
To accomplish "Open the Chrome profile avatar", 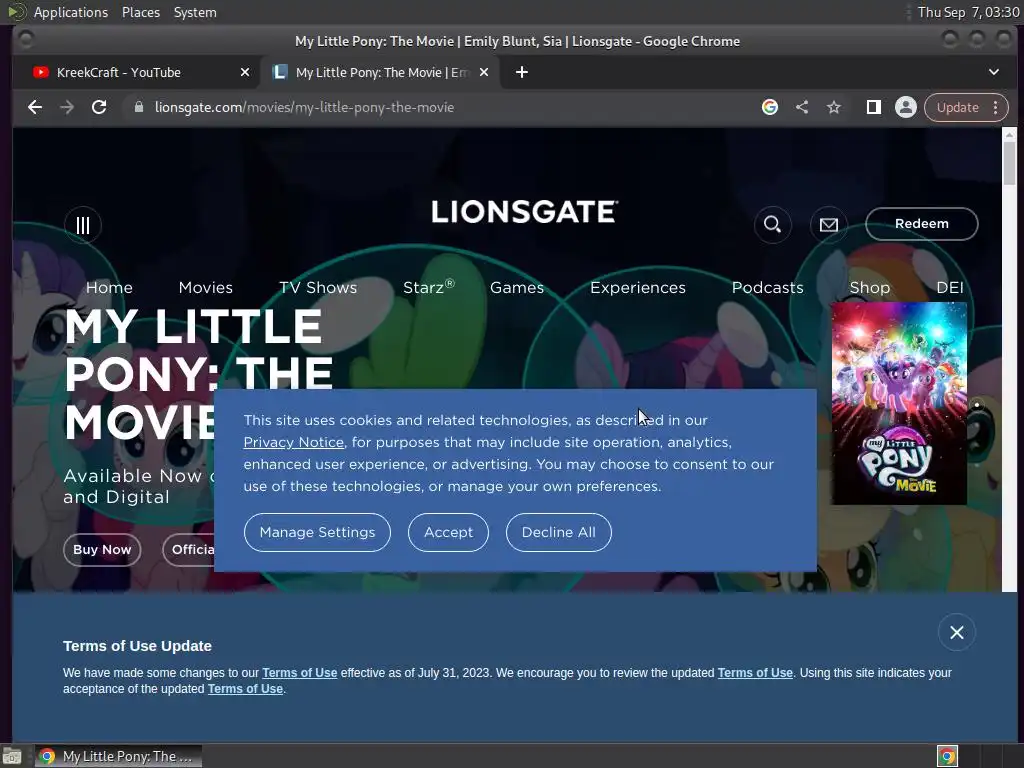I will [x=906, y=107].
